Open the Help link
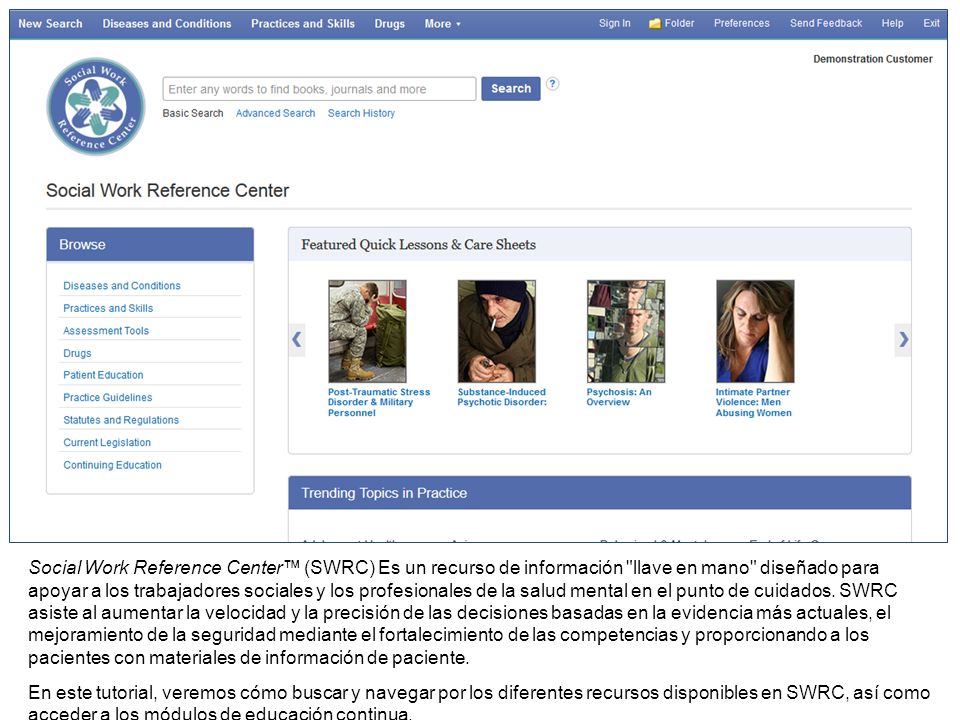Image resolution: width=960 pixels, height=720 pixels. pyautogui.click(x=893, y=23)
